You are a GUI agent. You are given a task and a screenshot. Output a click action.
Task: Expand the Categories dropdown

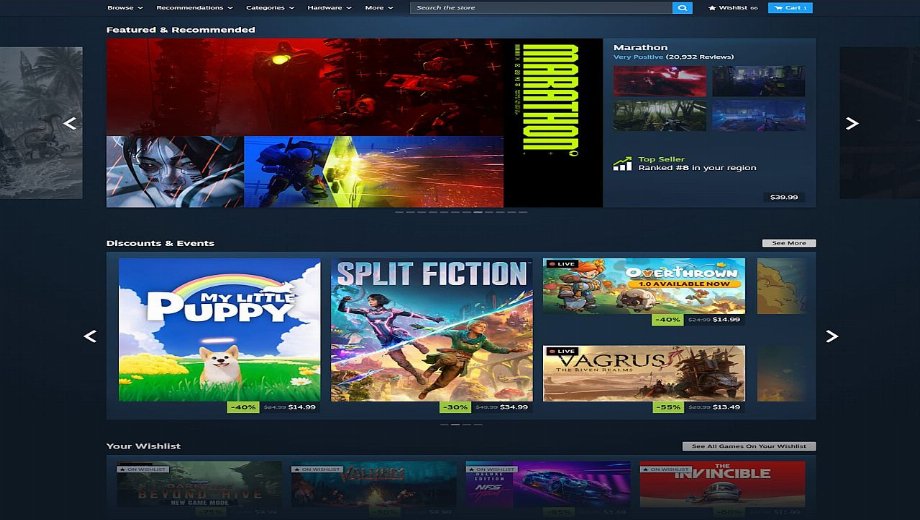pyautogui.click(x=269, y=8)
